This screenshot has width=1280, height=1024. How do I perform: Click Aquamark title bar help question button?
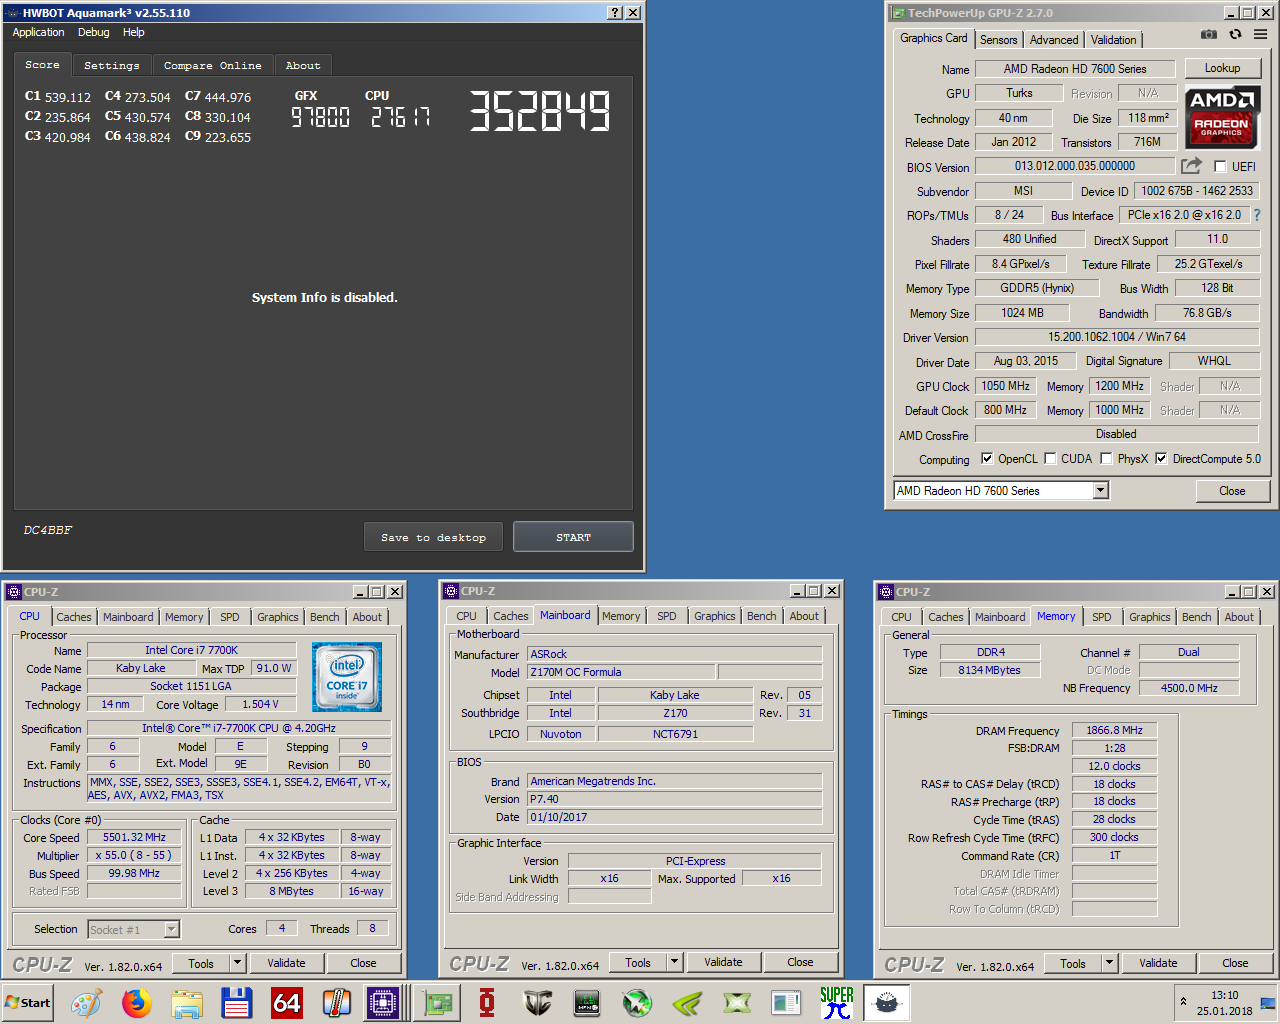point(615,13)
